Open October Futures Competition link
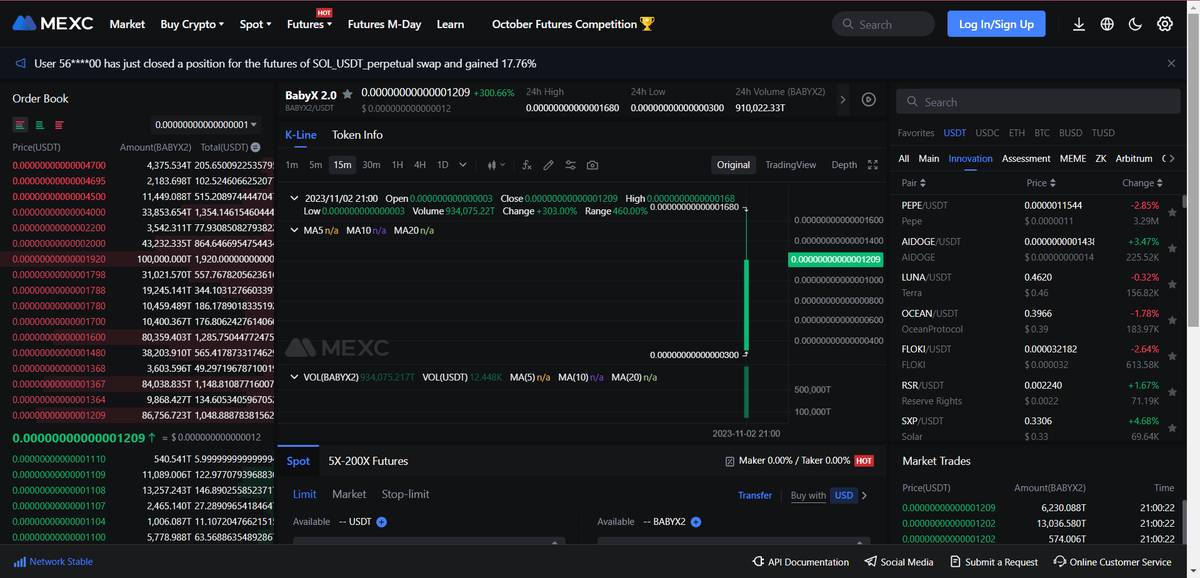Screen dimensions: 1200x578 pyautogui.click(x=573, y=24)
